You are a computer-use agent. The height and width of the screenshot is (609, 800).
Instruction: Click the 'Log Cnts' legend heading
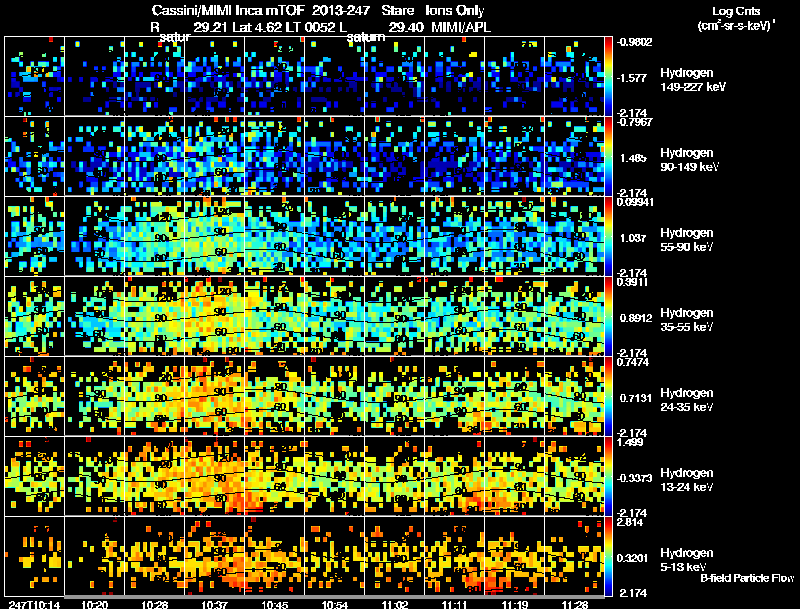736,11
